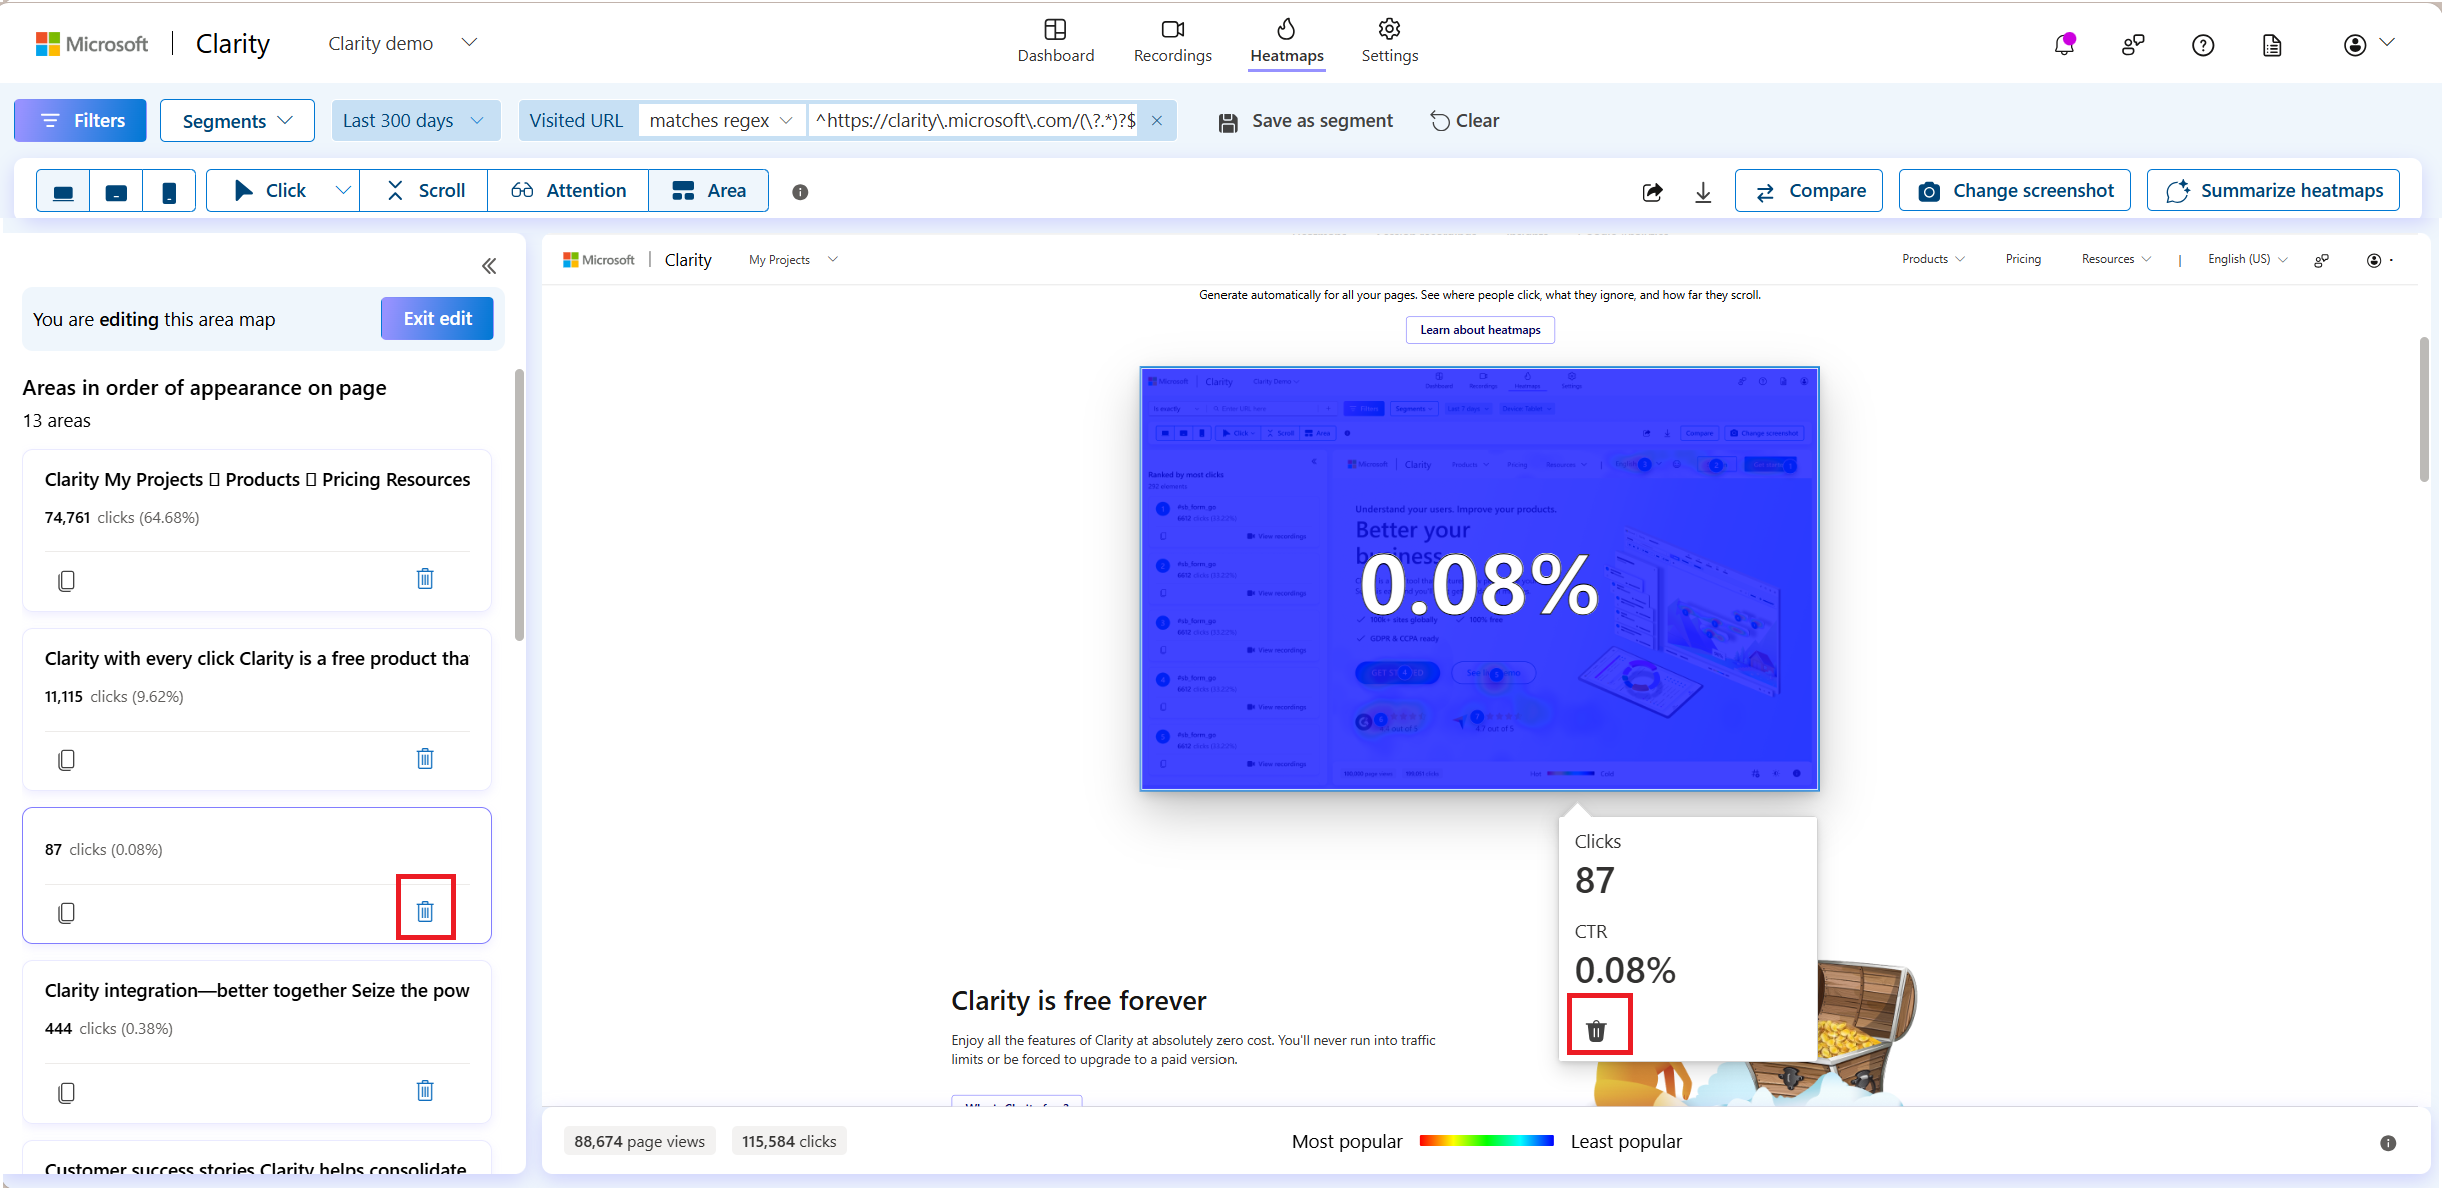Screen dimensions: 2442x1188
Task: Delete the 87 clicks area card
Action: coord(425,911)
